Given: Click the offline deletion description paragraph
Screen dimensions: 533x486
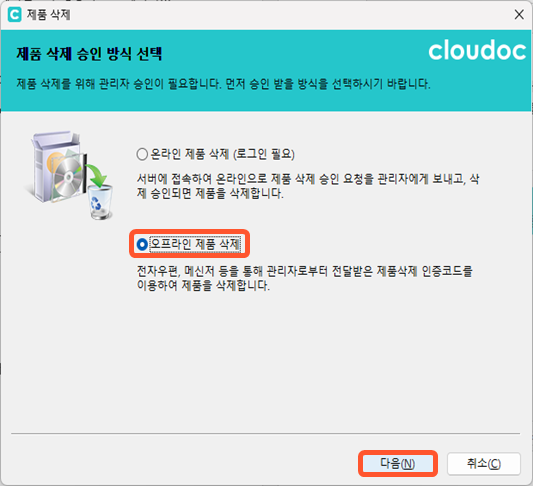Looking at the screenshot, I should pyautogui.click(x=305, y=278).
